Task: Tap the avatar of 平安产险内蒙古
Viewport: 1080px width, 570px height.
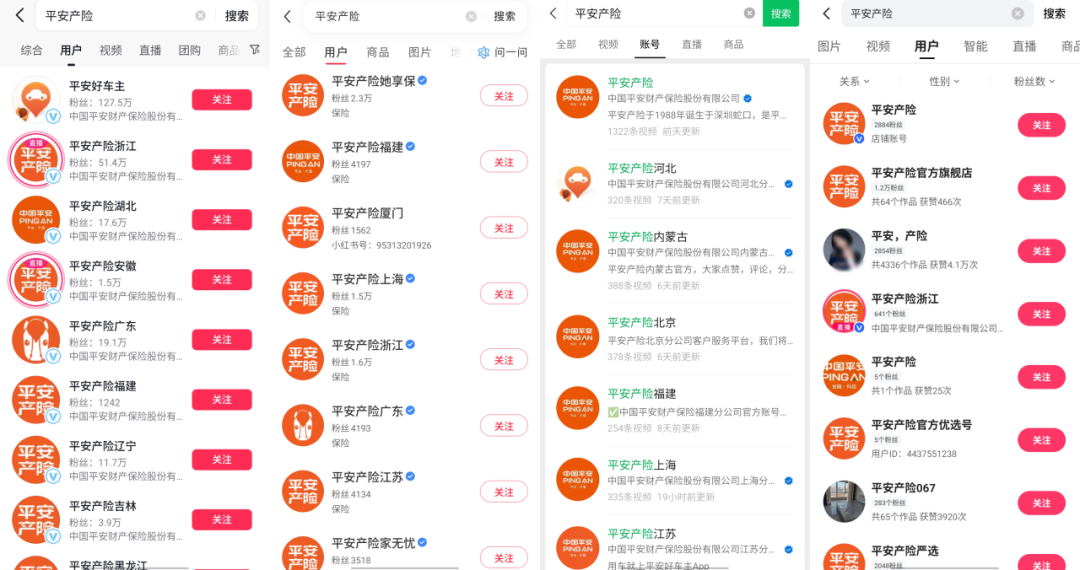Action: [x=577, y=251]
